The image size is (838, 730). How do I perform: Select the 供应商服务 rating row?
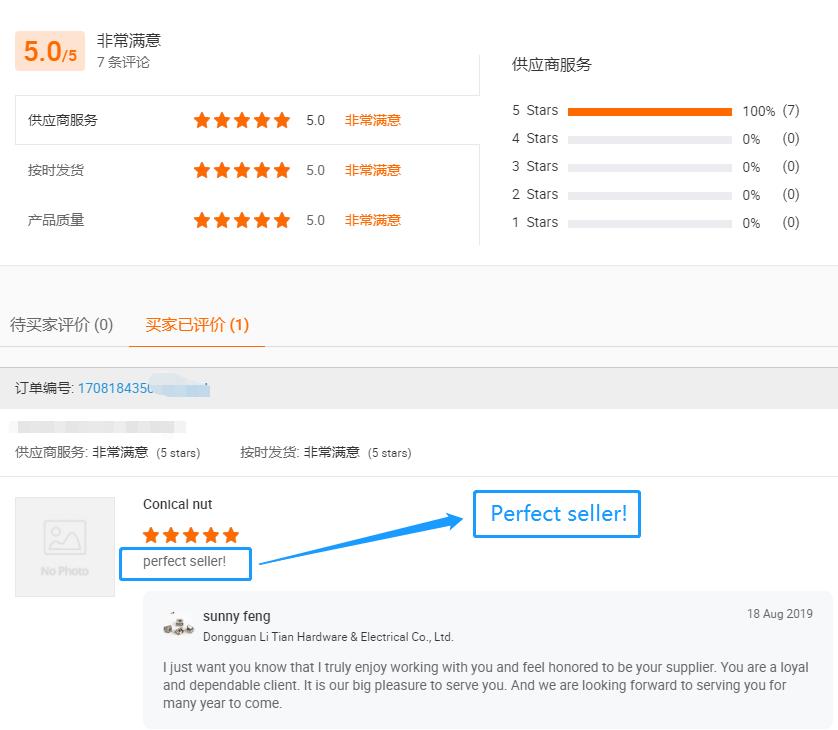tap(247, 120)
